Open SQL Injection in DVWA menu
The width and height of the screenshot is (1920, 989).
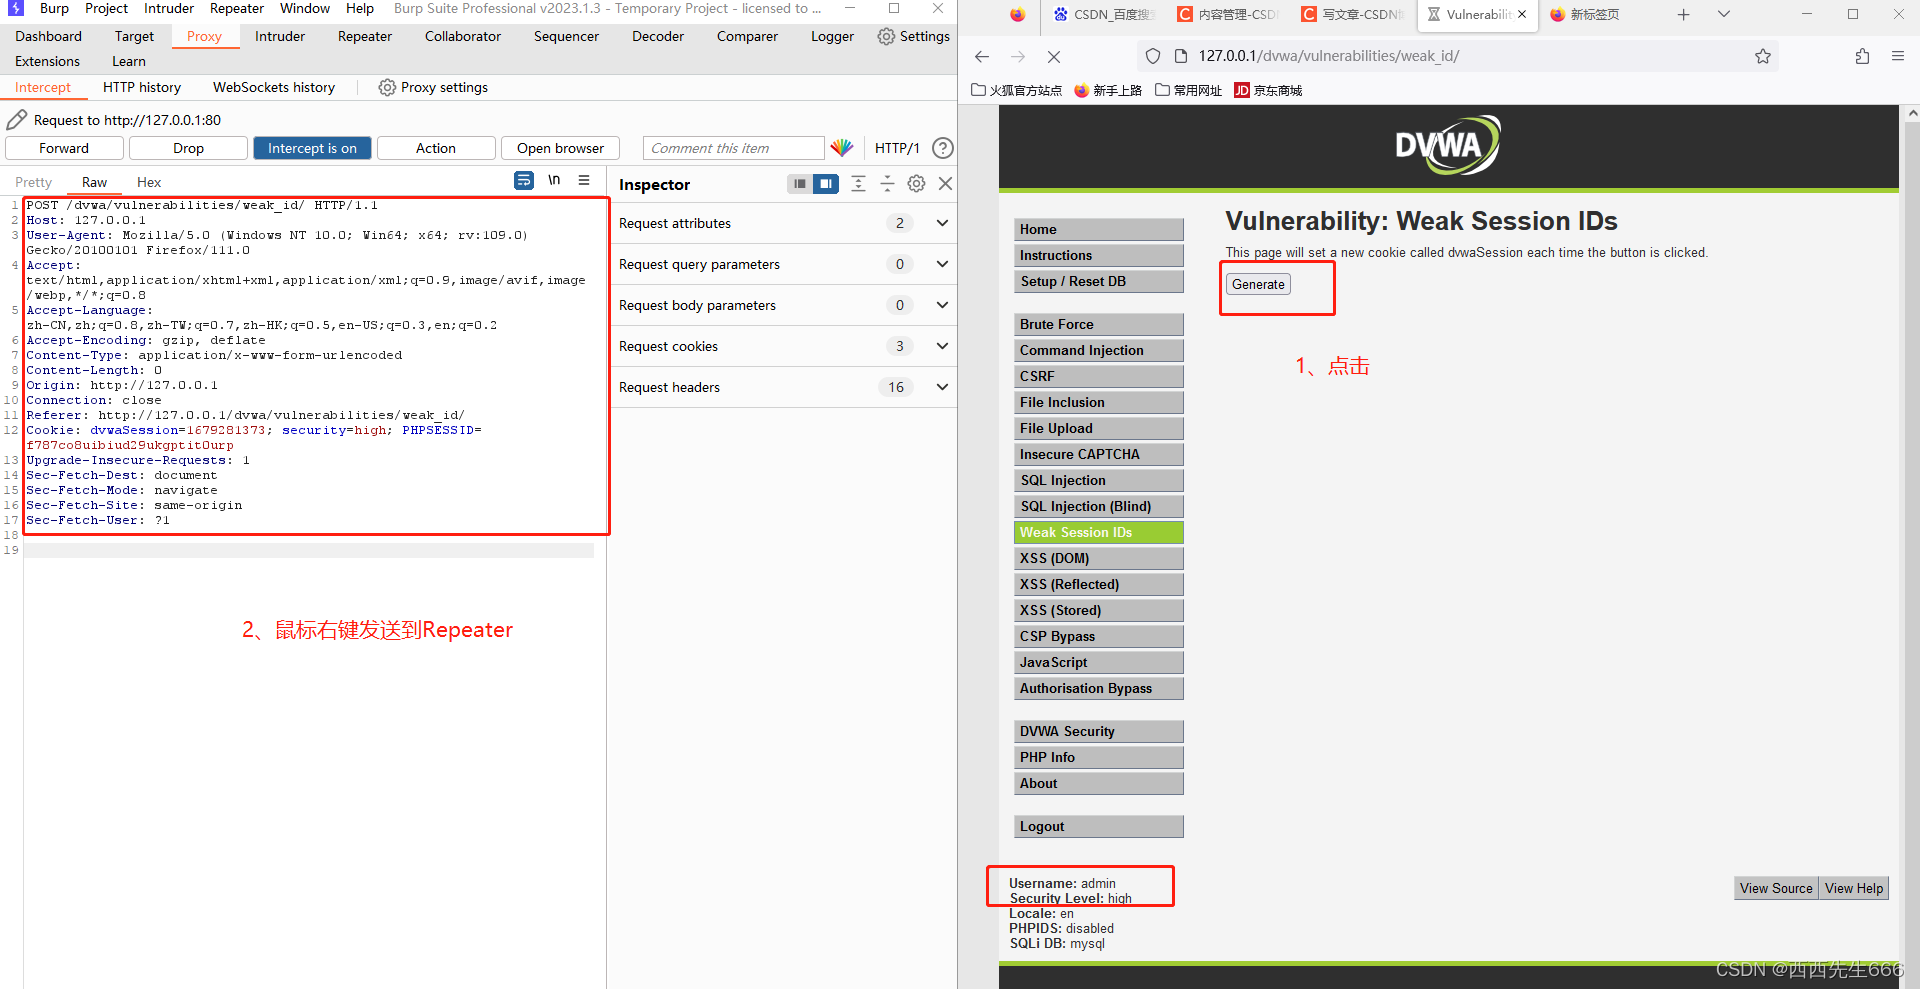tap(1098, 481)
